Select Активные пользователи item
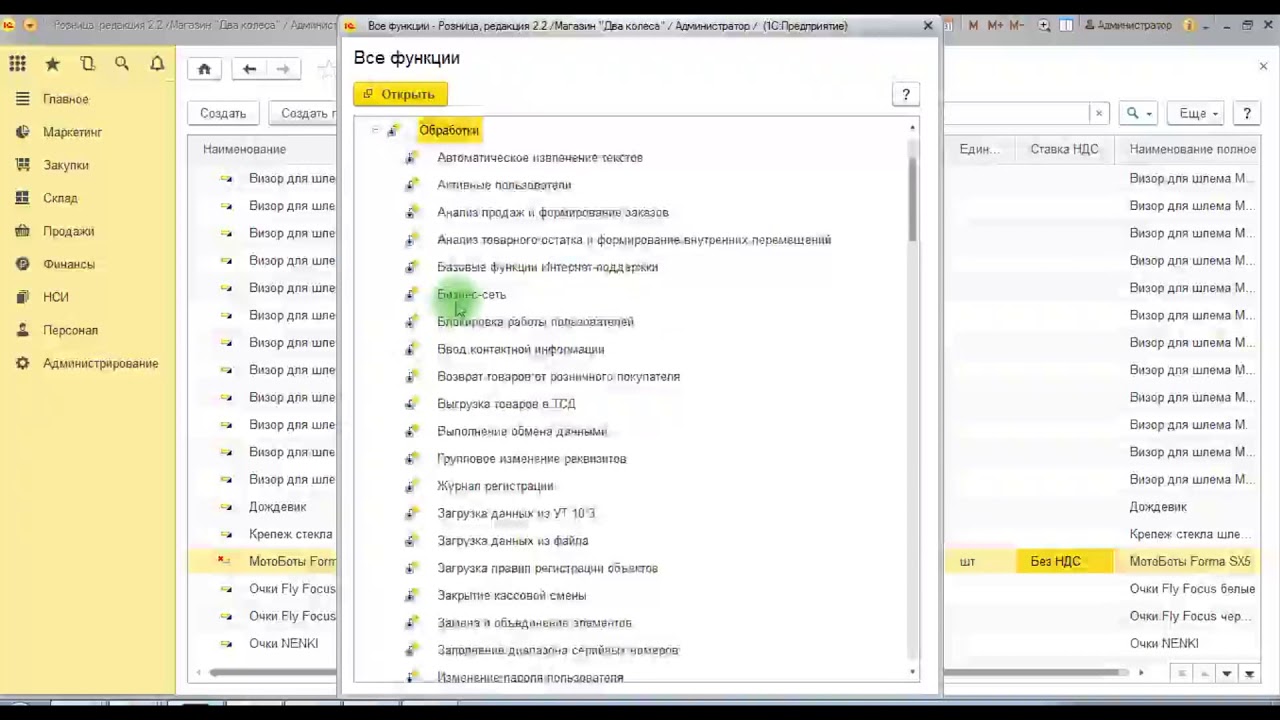 [503, 185]
